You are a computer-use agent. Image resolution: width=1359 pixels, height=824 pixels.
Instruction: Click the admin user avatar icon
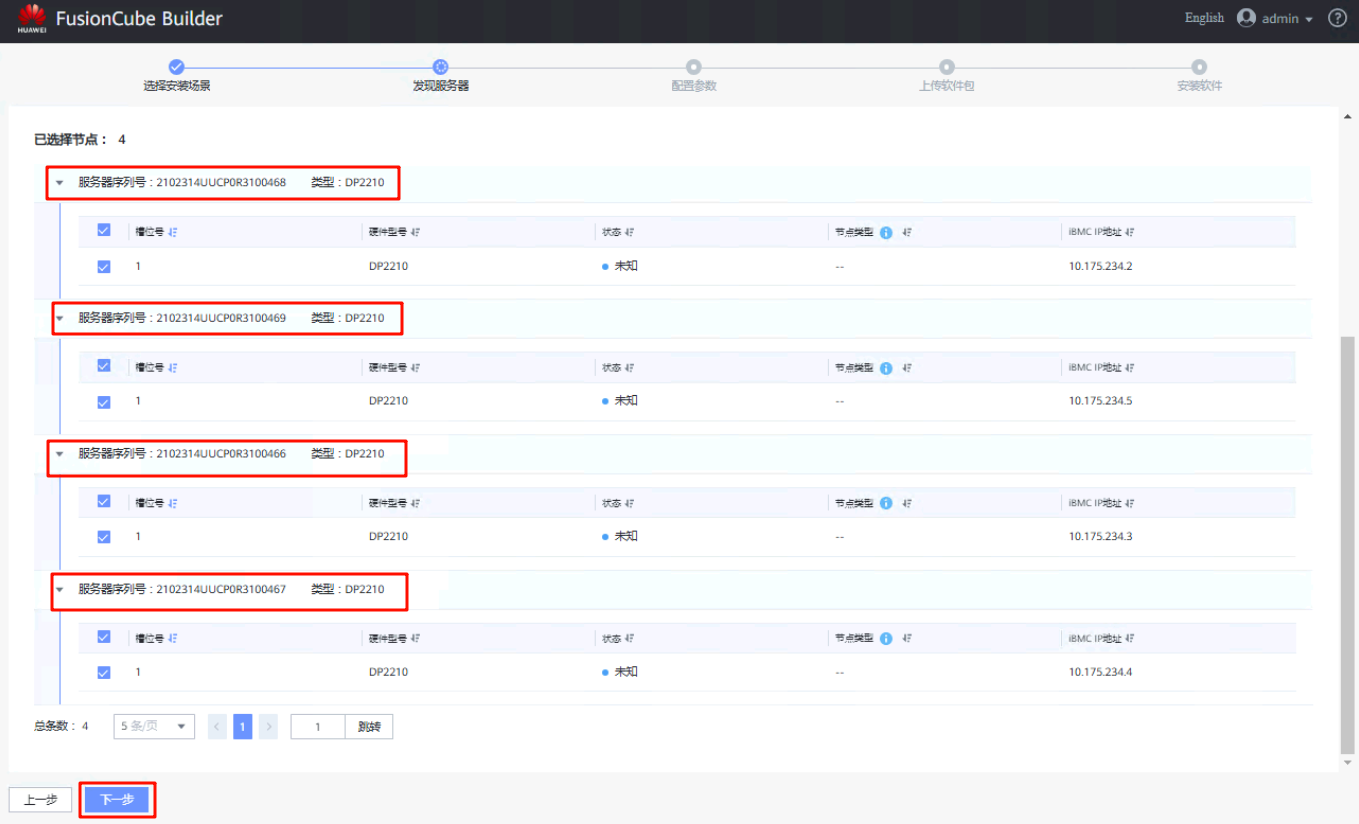tap(1246, 18)
